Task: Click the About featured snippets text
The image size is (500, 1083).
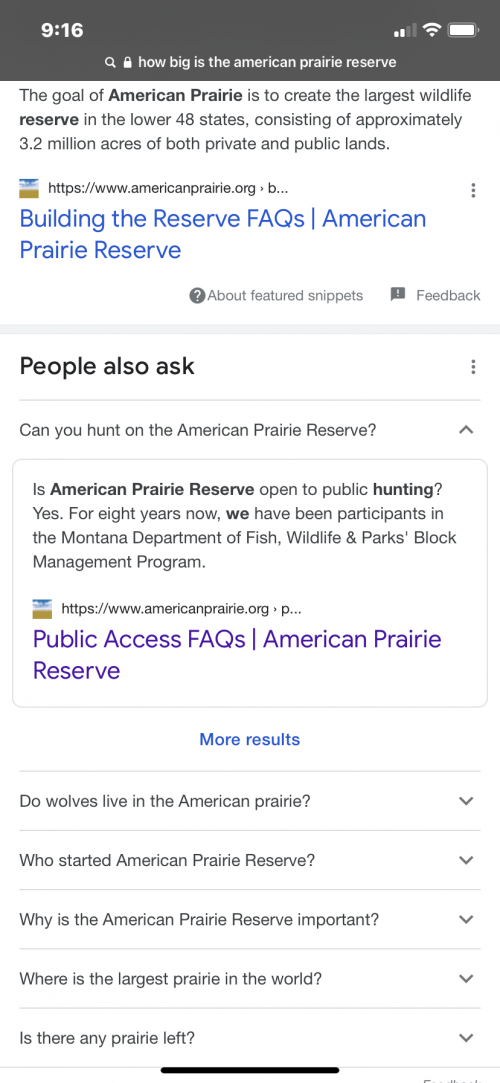Action: (x=285, y=296)
